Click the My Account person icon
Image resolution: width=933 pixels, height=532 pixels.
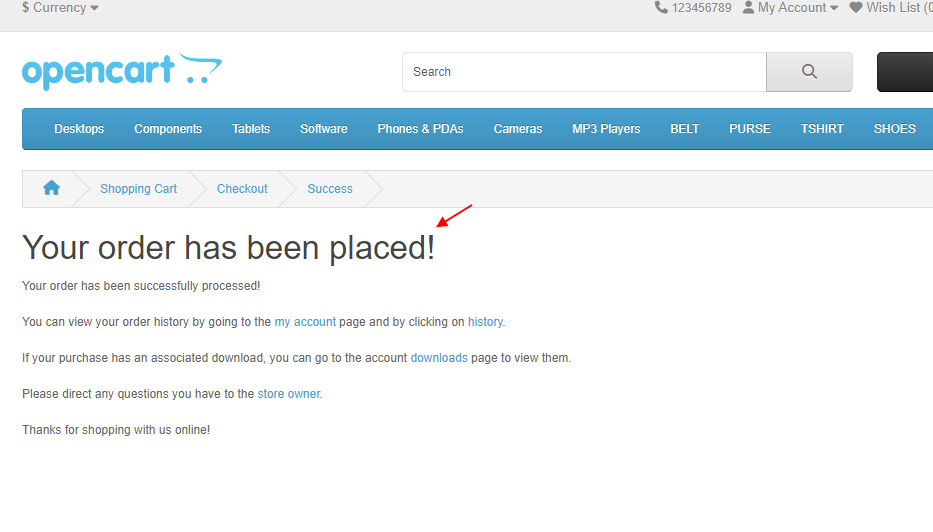pos(749,8)
